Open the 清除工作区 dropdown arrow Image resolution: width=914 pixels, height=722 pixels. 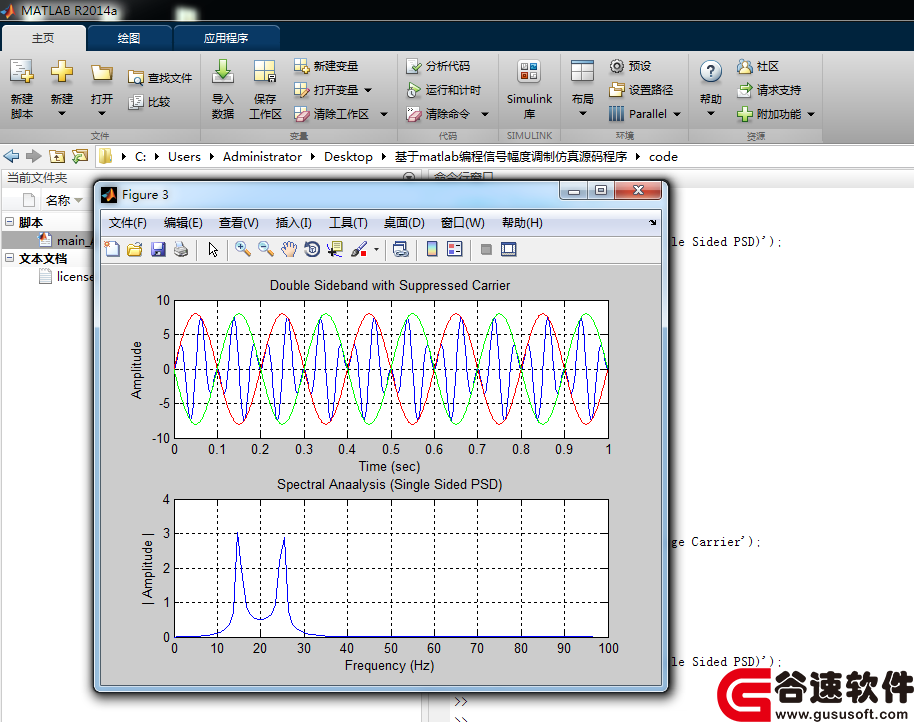point(384,114)
